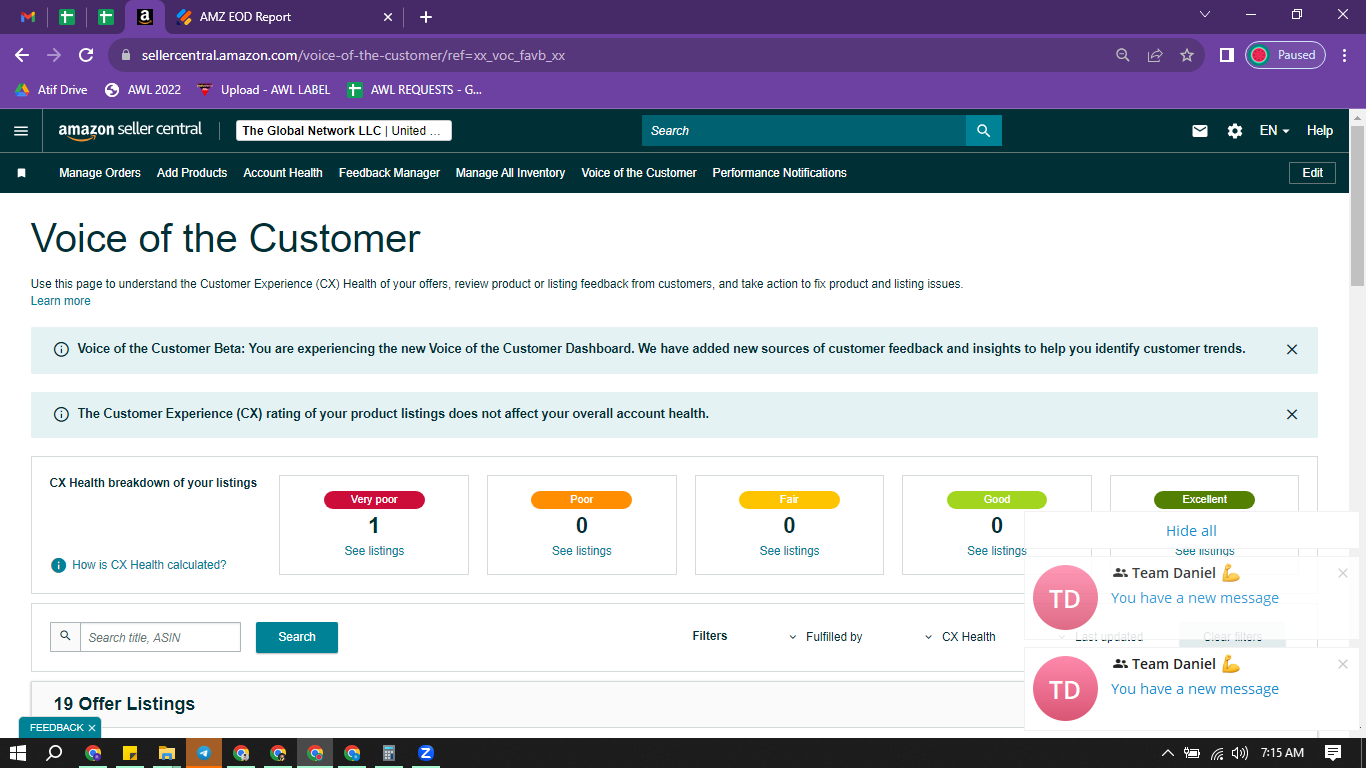Open Calculator from the taskbar

tap(389, 753)
